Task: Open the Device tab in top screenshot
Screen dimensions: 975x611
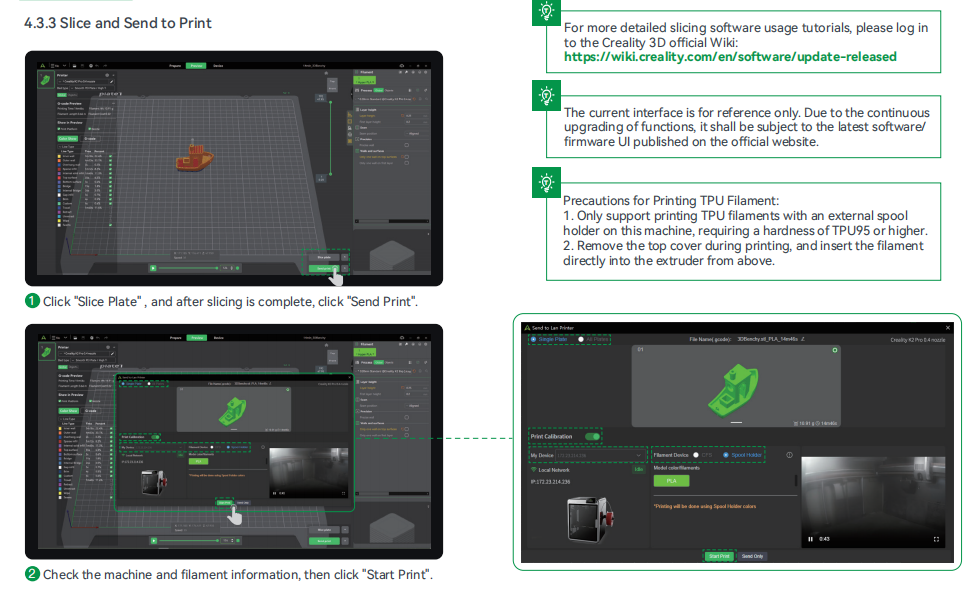Action: pyautogui.click(x=218, y=65)
